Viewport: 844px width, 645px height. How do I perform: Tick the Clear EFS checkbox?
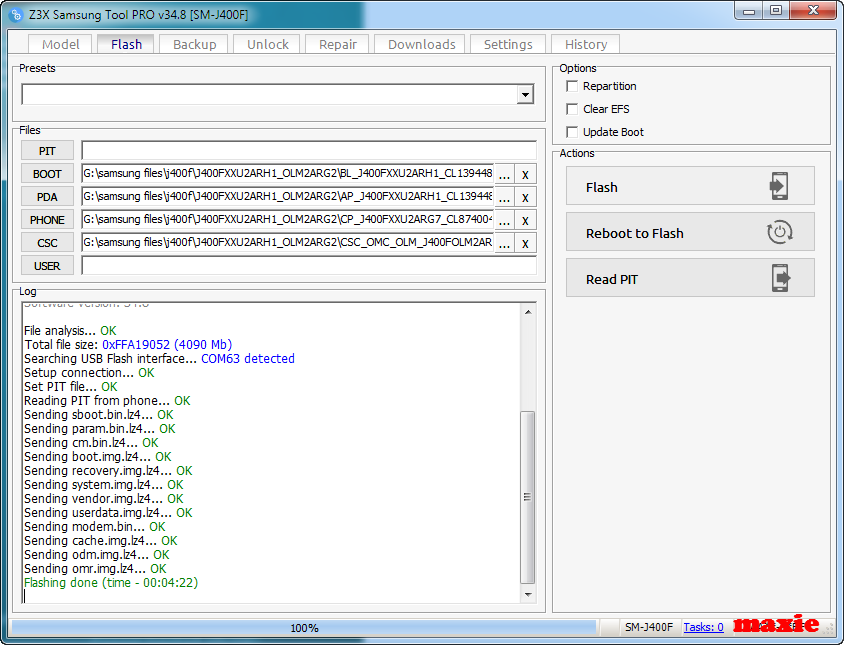[572, 109]
